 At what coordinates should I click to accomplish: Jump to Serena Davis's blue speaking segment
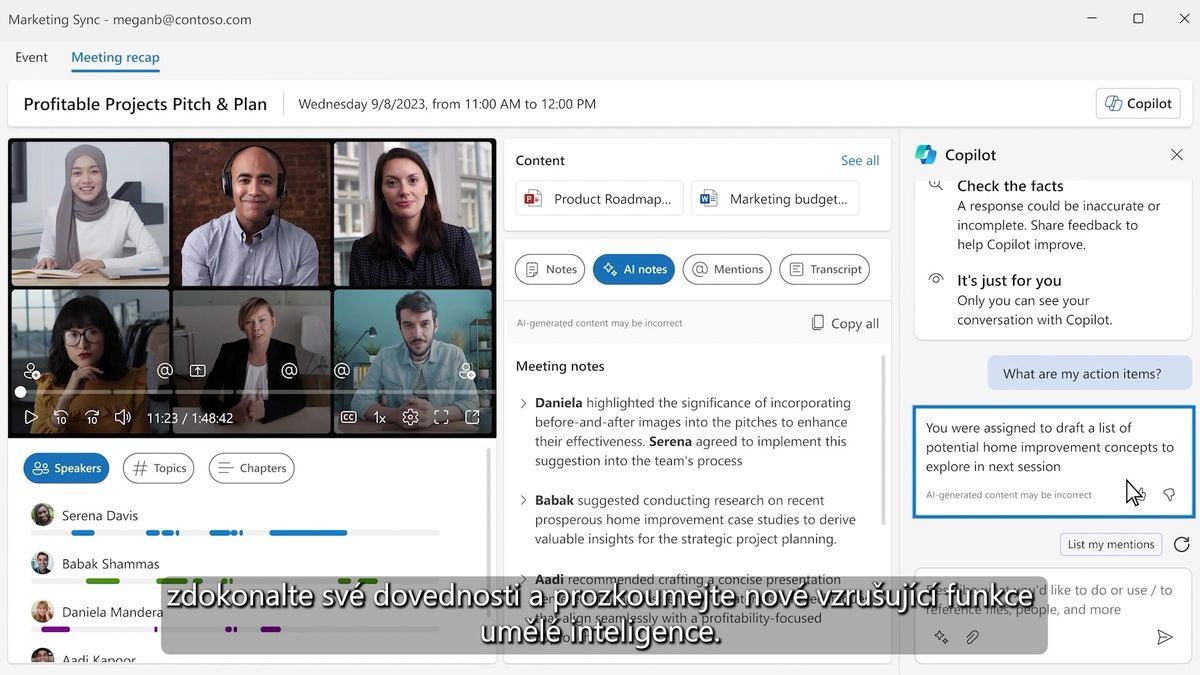coord(308,533)
